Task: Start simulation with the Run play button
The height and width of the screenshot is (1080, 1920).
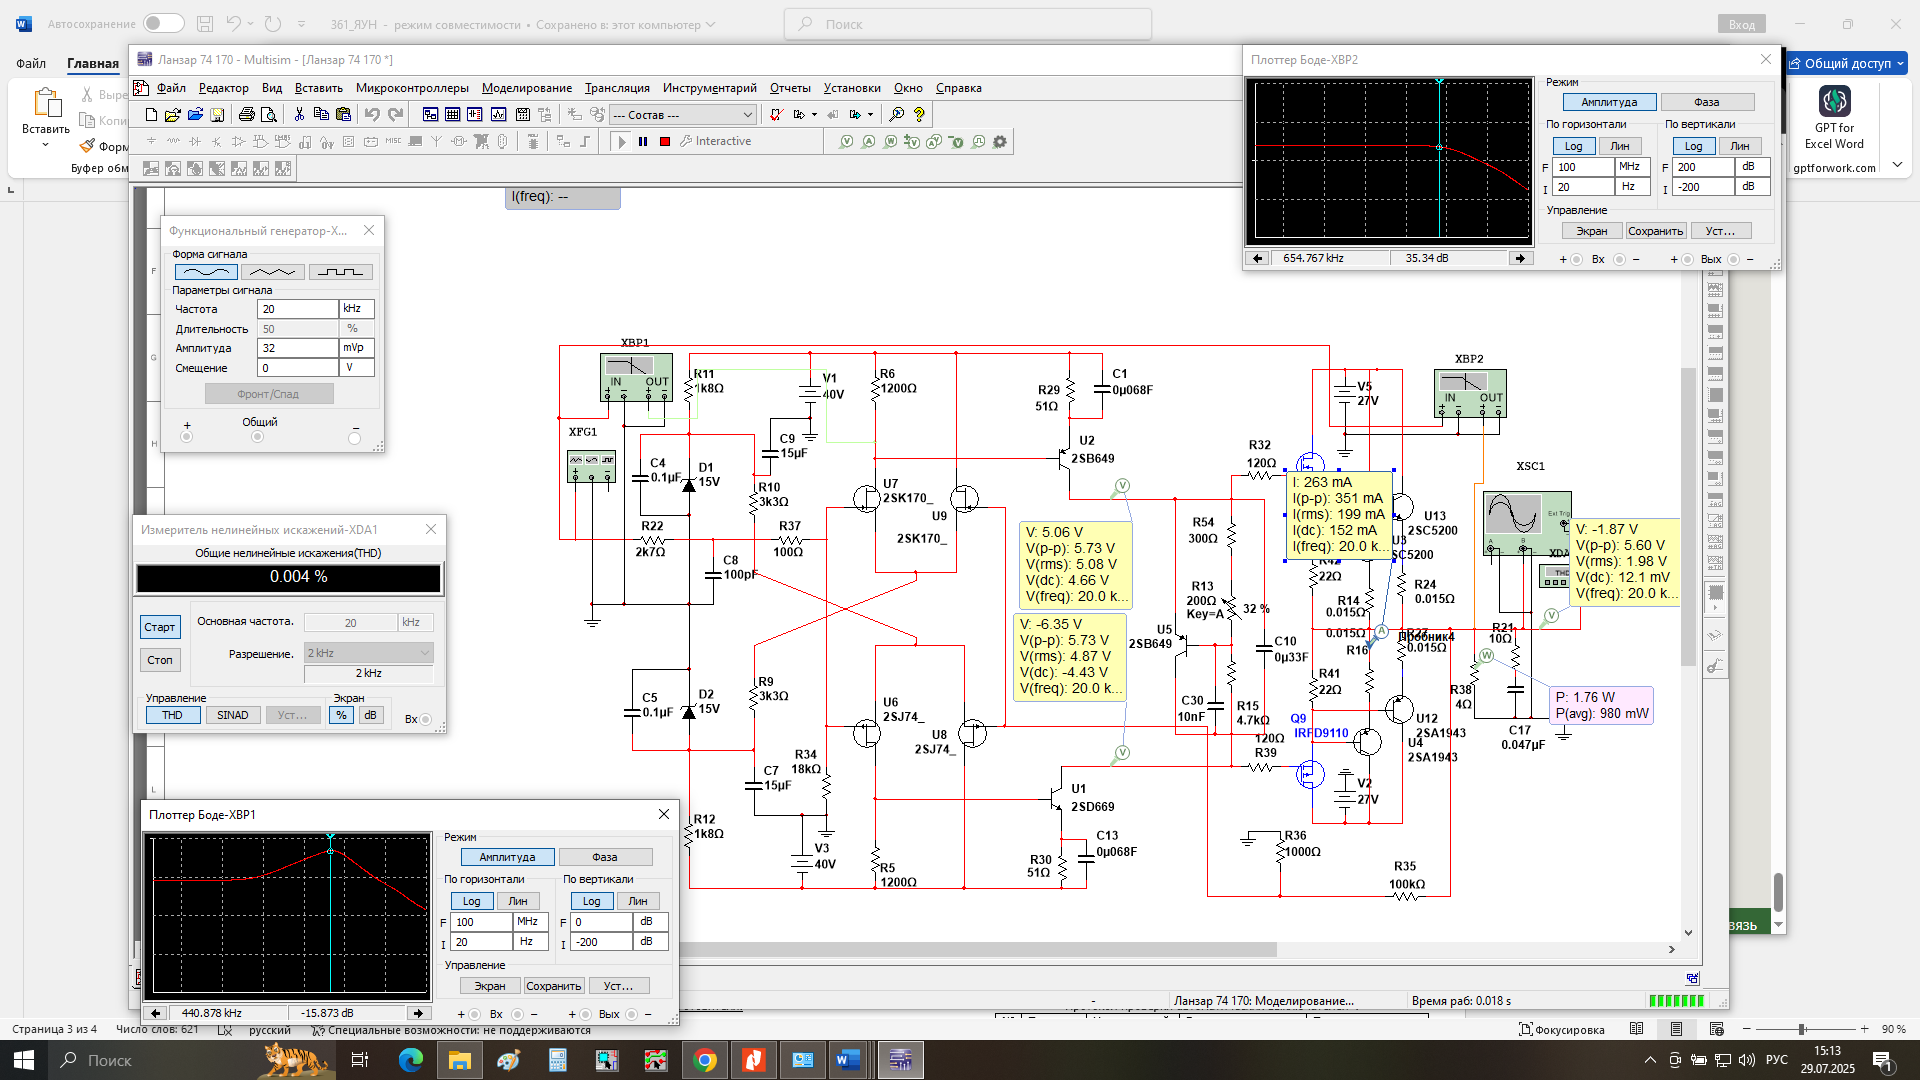Action: [x=621, y=142]
